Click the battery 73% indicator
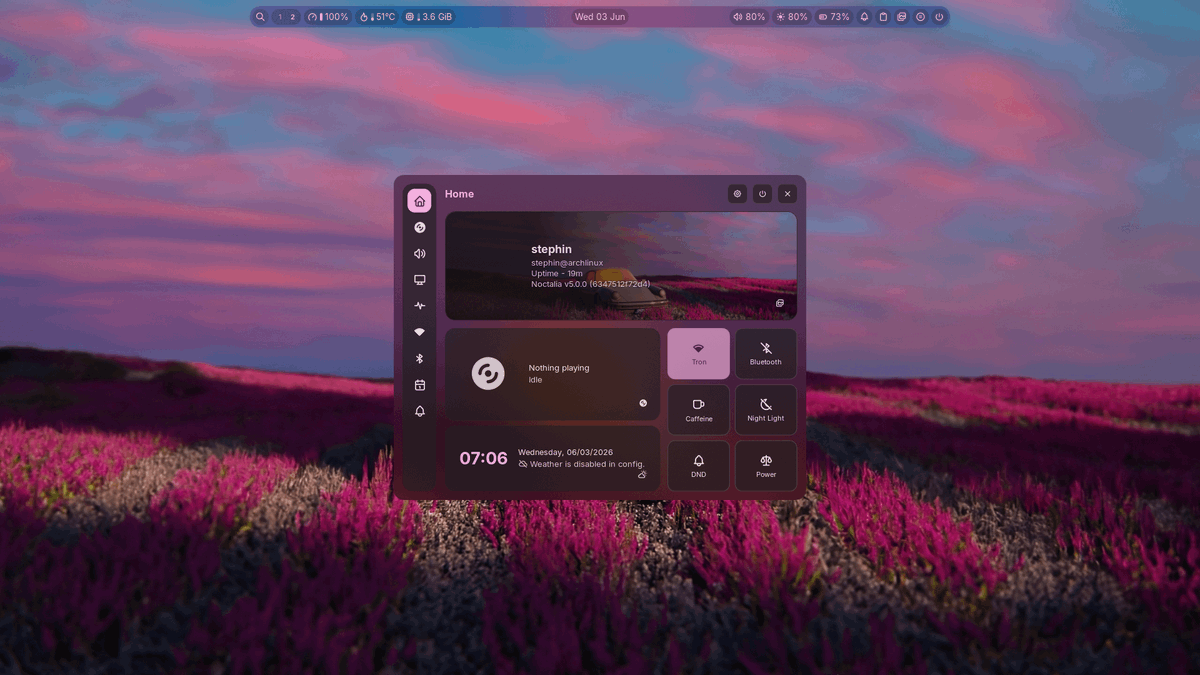The width and height of the screenshot is (1200, 675). click(834, 17)
